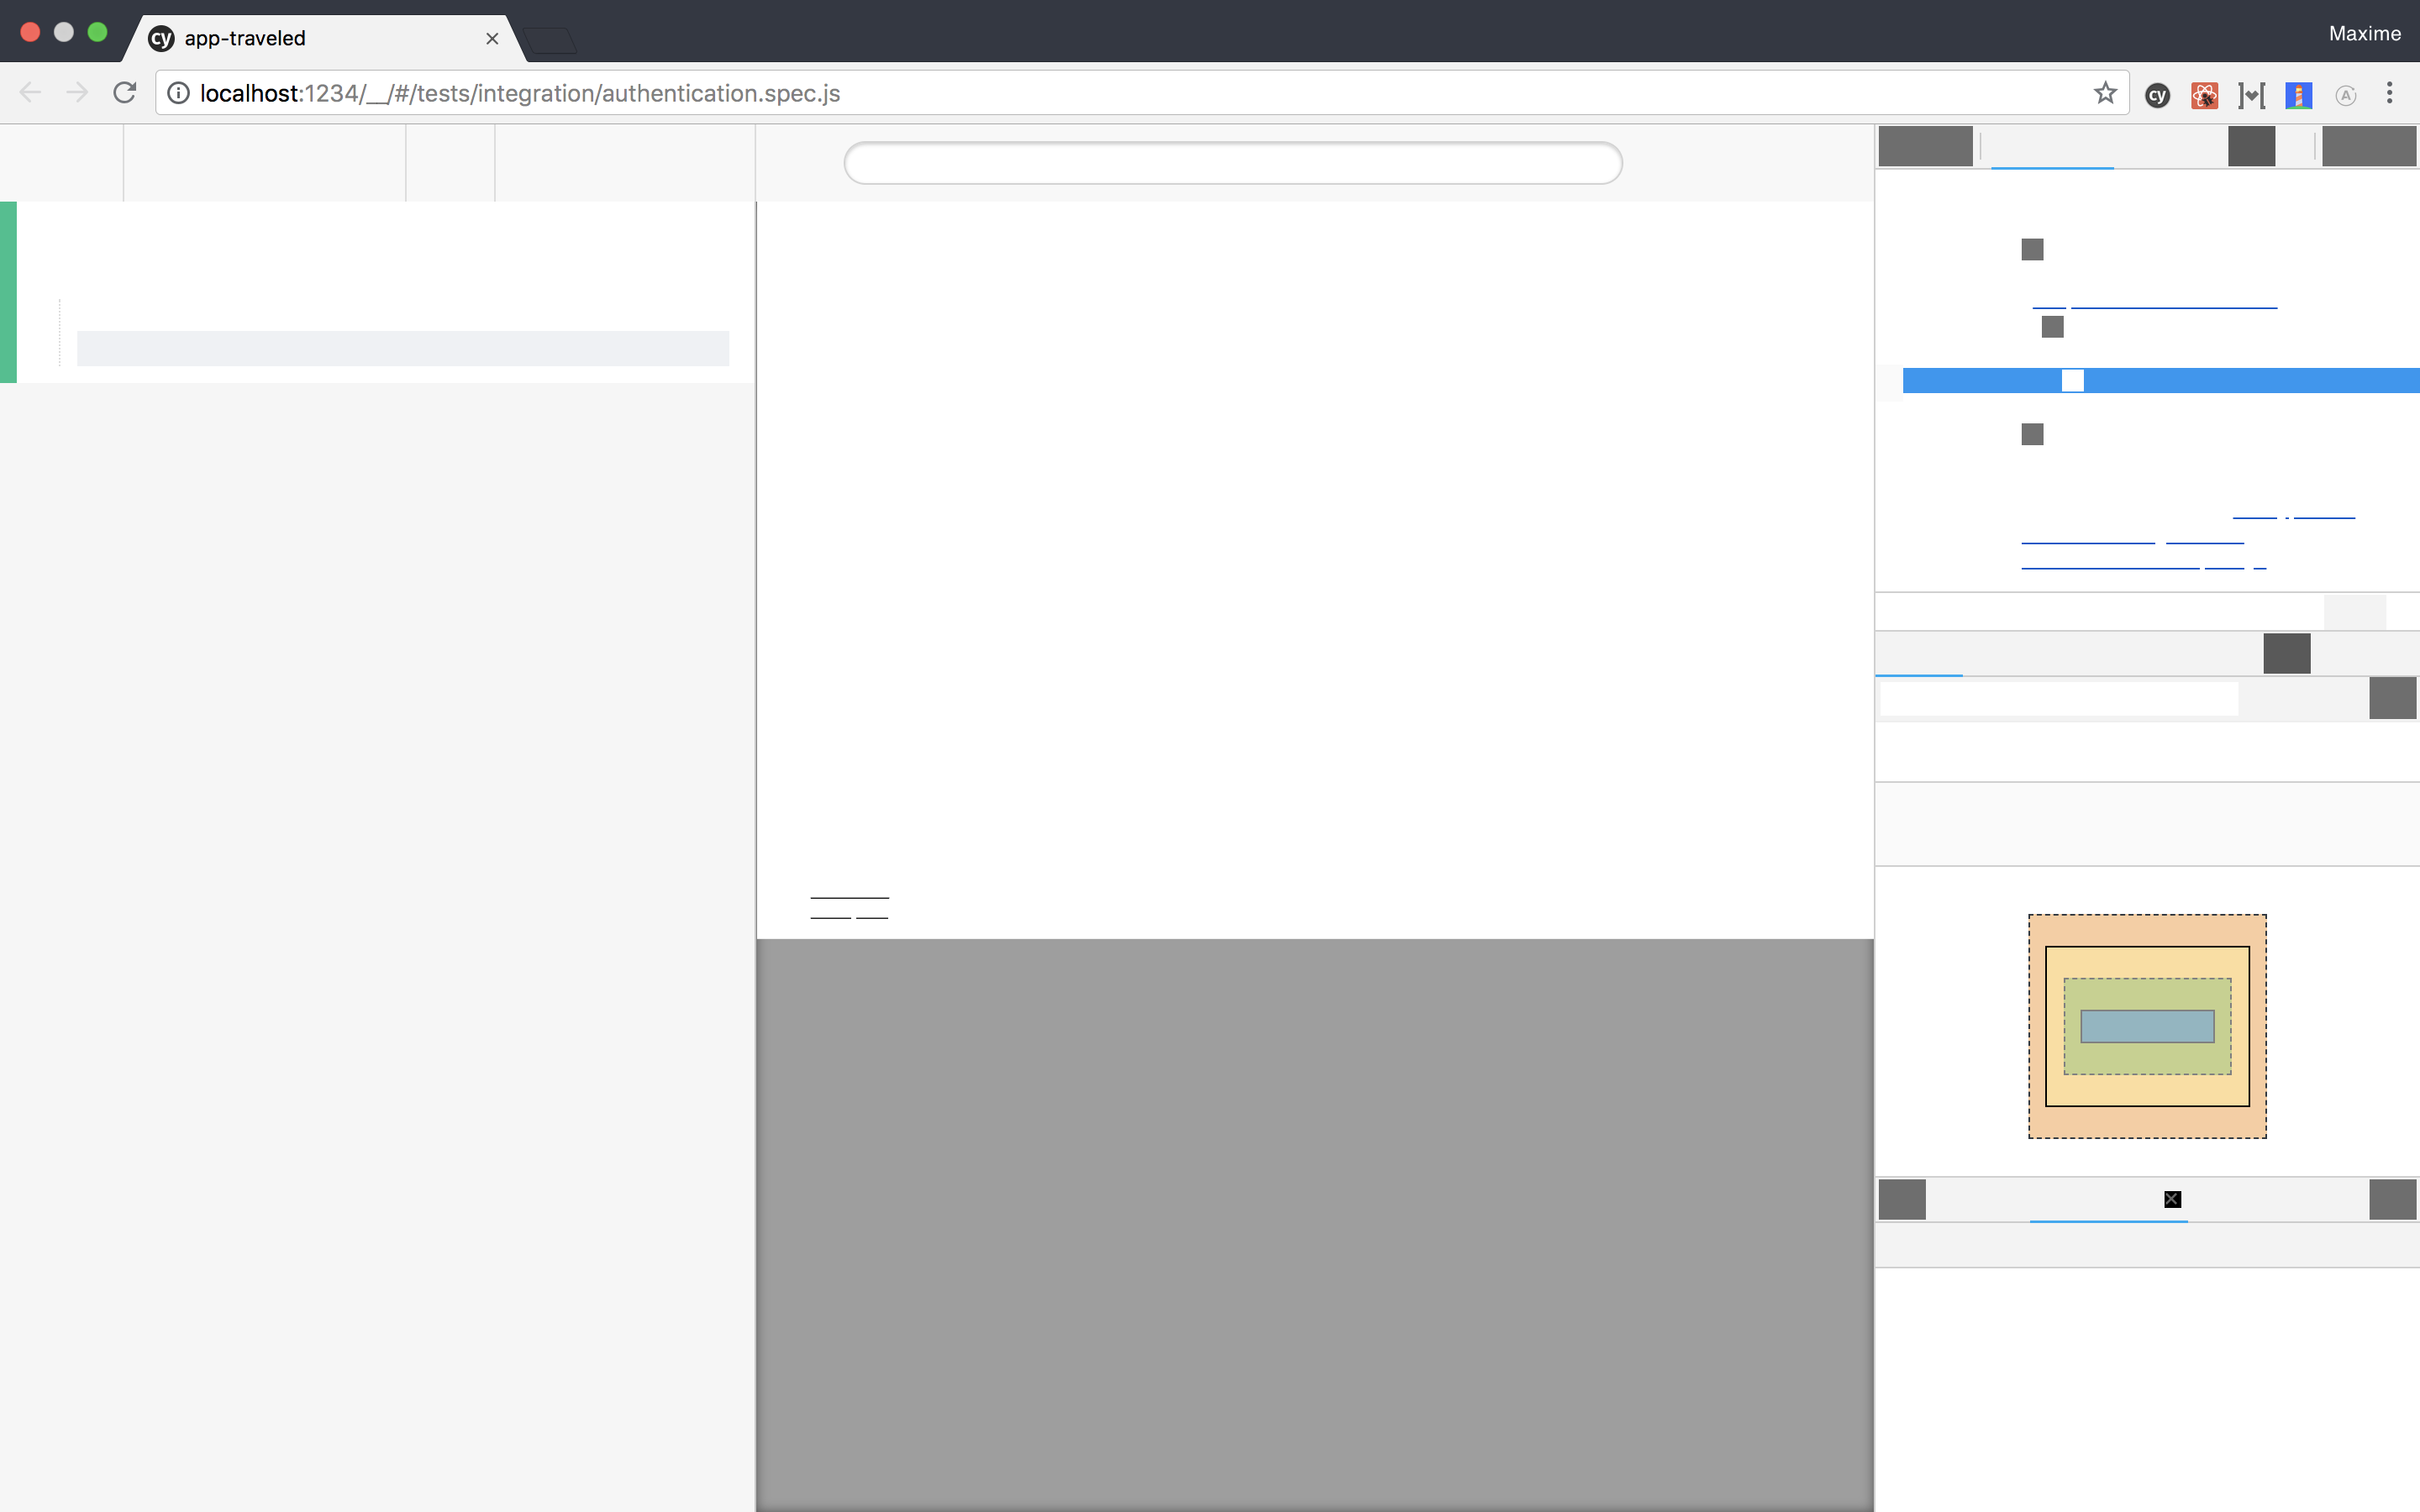Expand the first grey DOM tree node toggle
2420x1512 pixels.
point(2032,249)
